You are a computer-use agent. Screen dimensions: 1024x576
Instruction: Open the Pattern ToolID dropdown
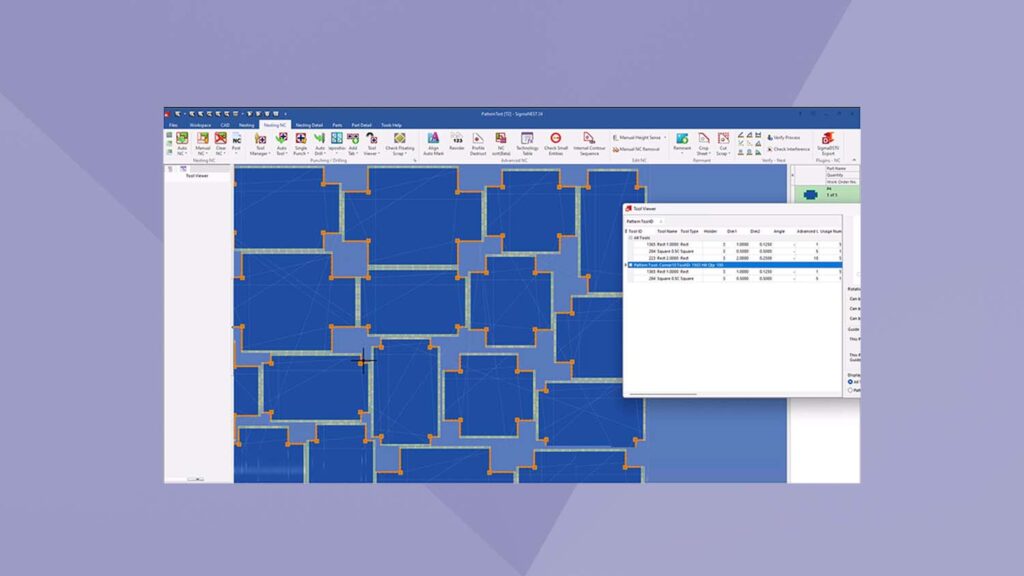point(661,222)
